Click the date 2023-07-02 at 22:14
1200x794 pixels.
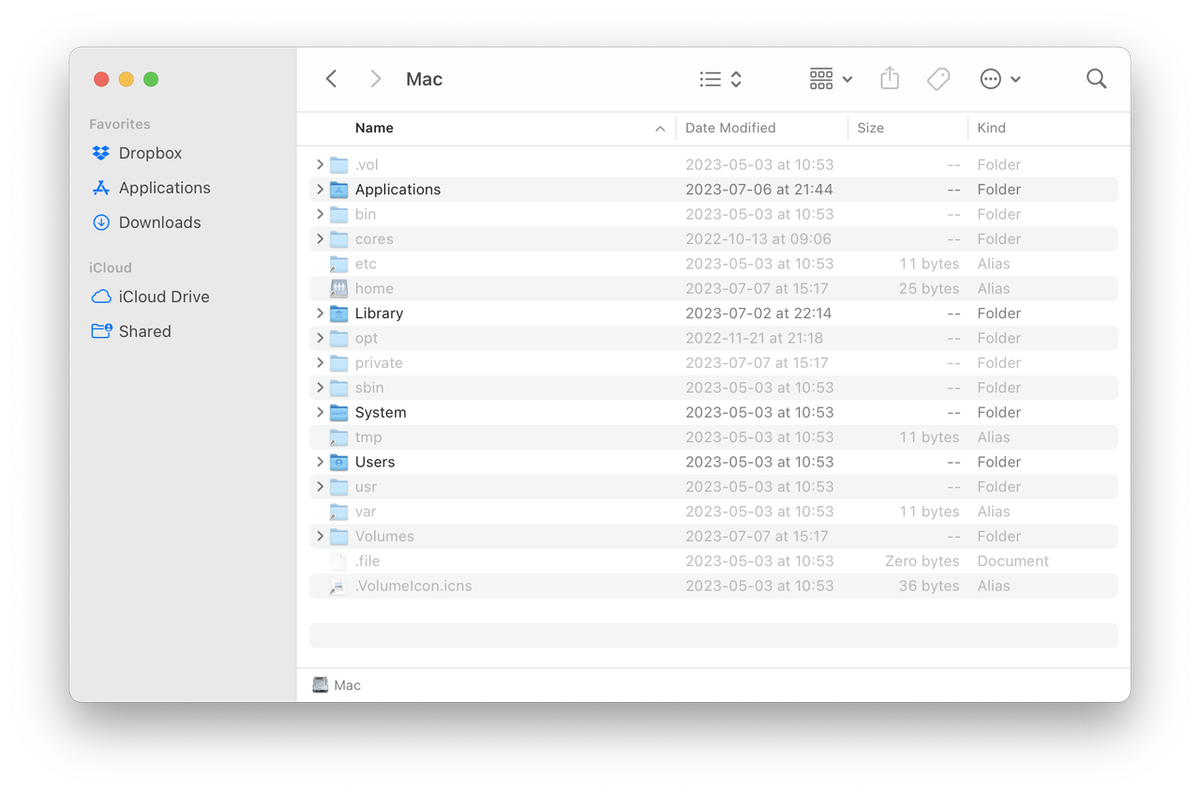point(758,313)
